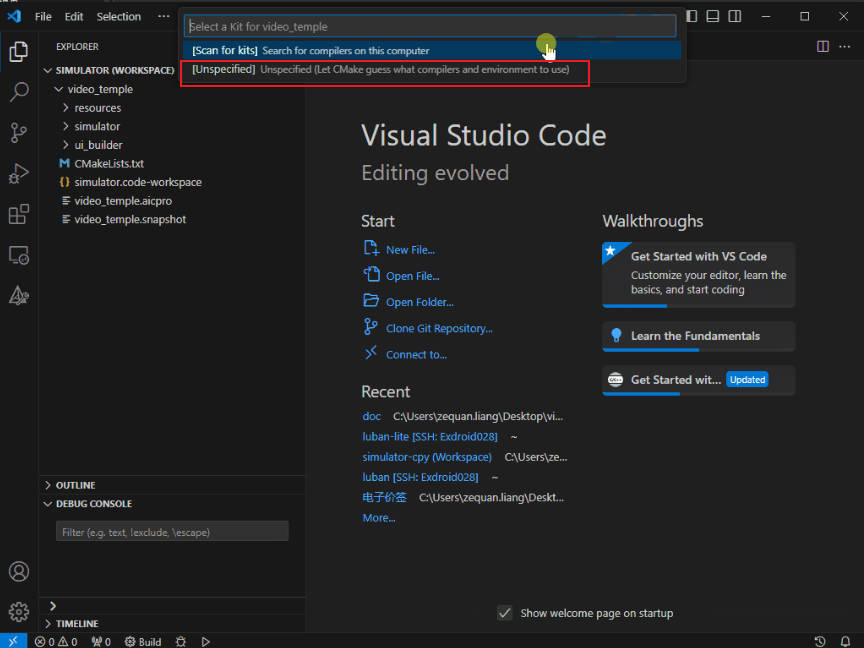Toggle panel layout icon
The width and height of the screenshot is (864, 648).
(x=713, y=17)
